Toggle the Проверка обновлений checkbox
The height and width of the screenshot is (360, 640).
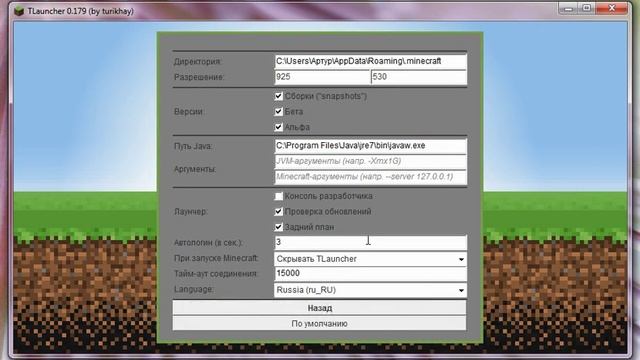tap(278, 211)
